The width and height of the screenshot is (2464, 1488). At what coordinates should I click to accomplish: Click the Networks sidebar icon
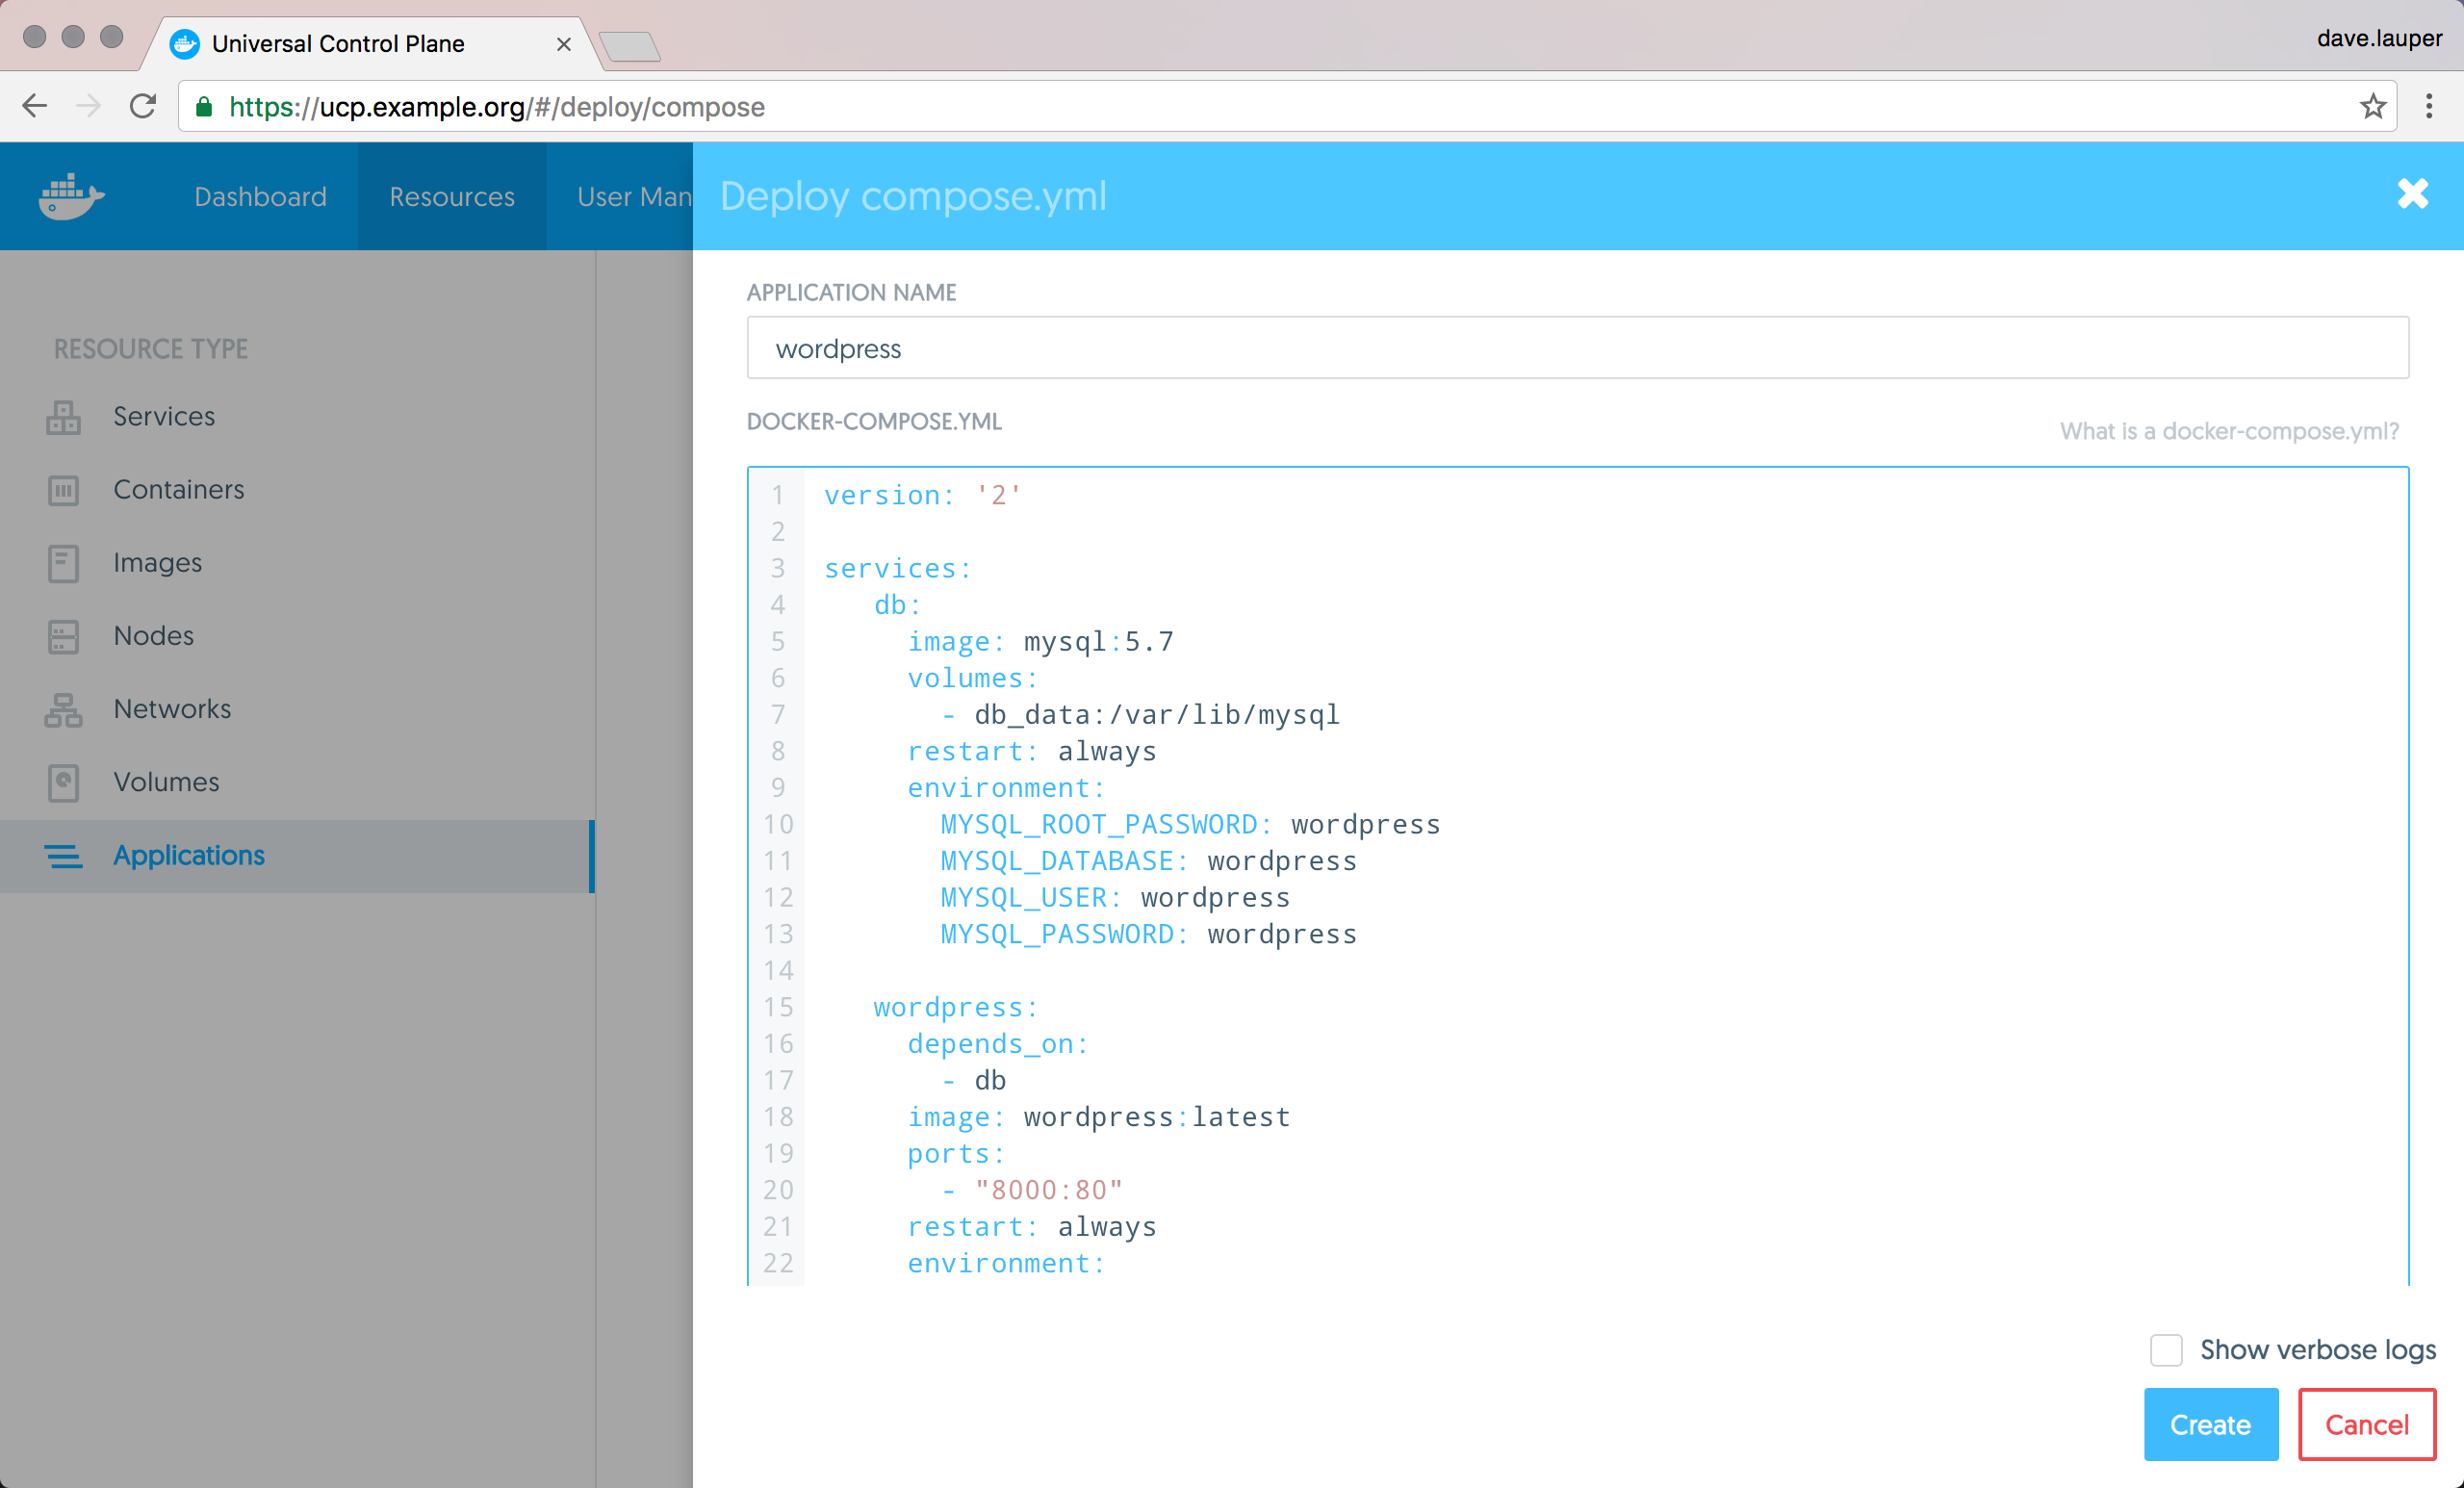(63, 709)
